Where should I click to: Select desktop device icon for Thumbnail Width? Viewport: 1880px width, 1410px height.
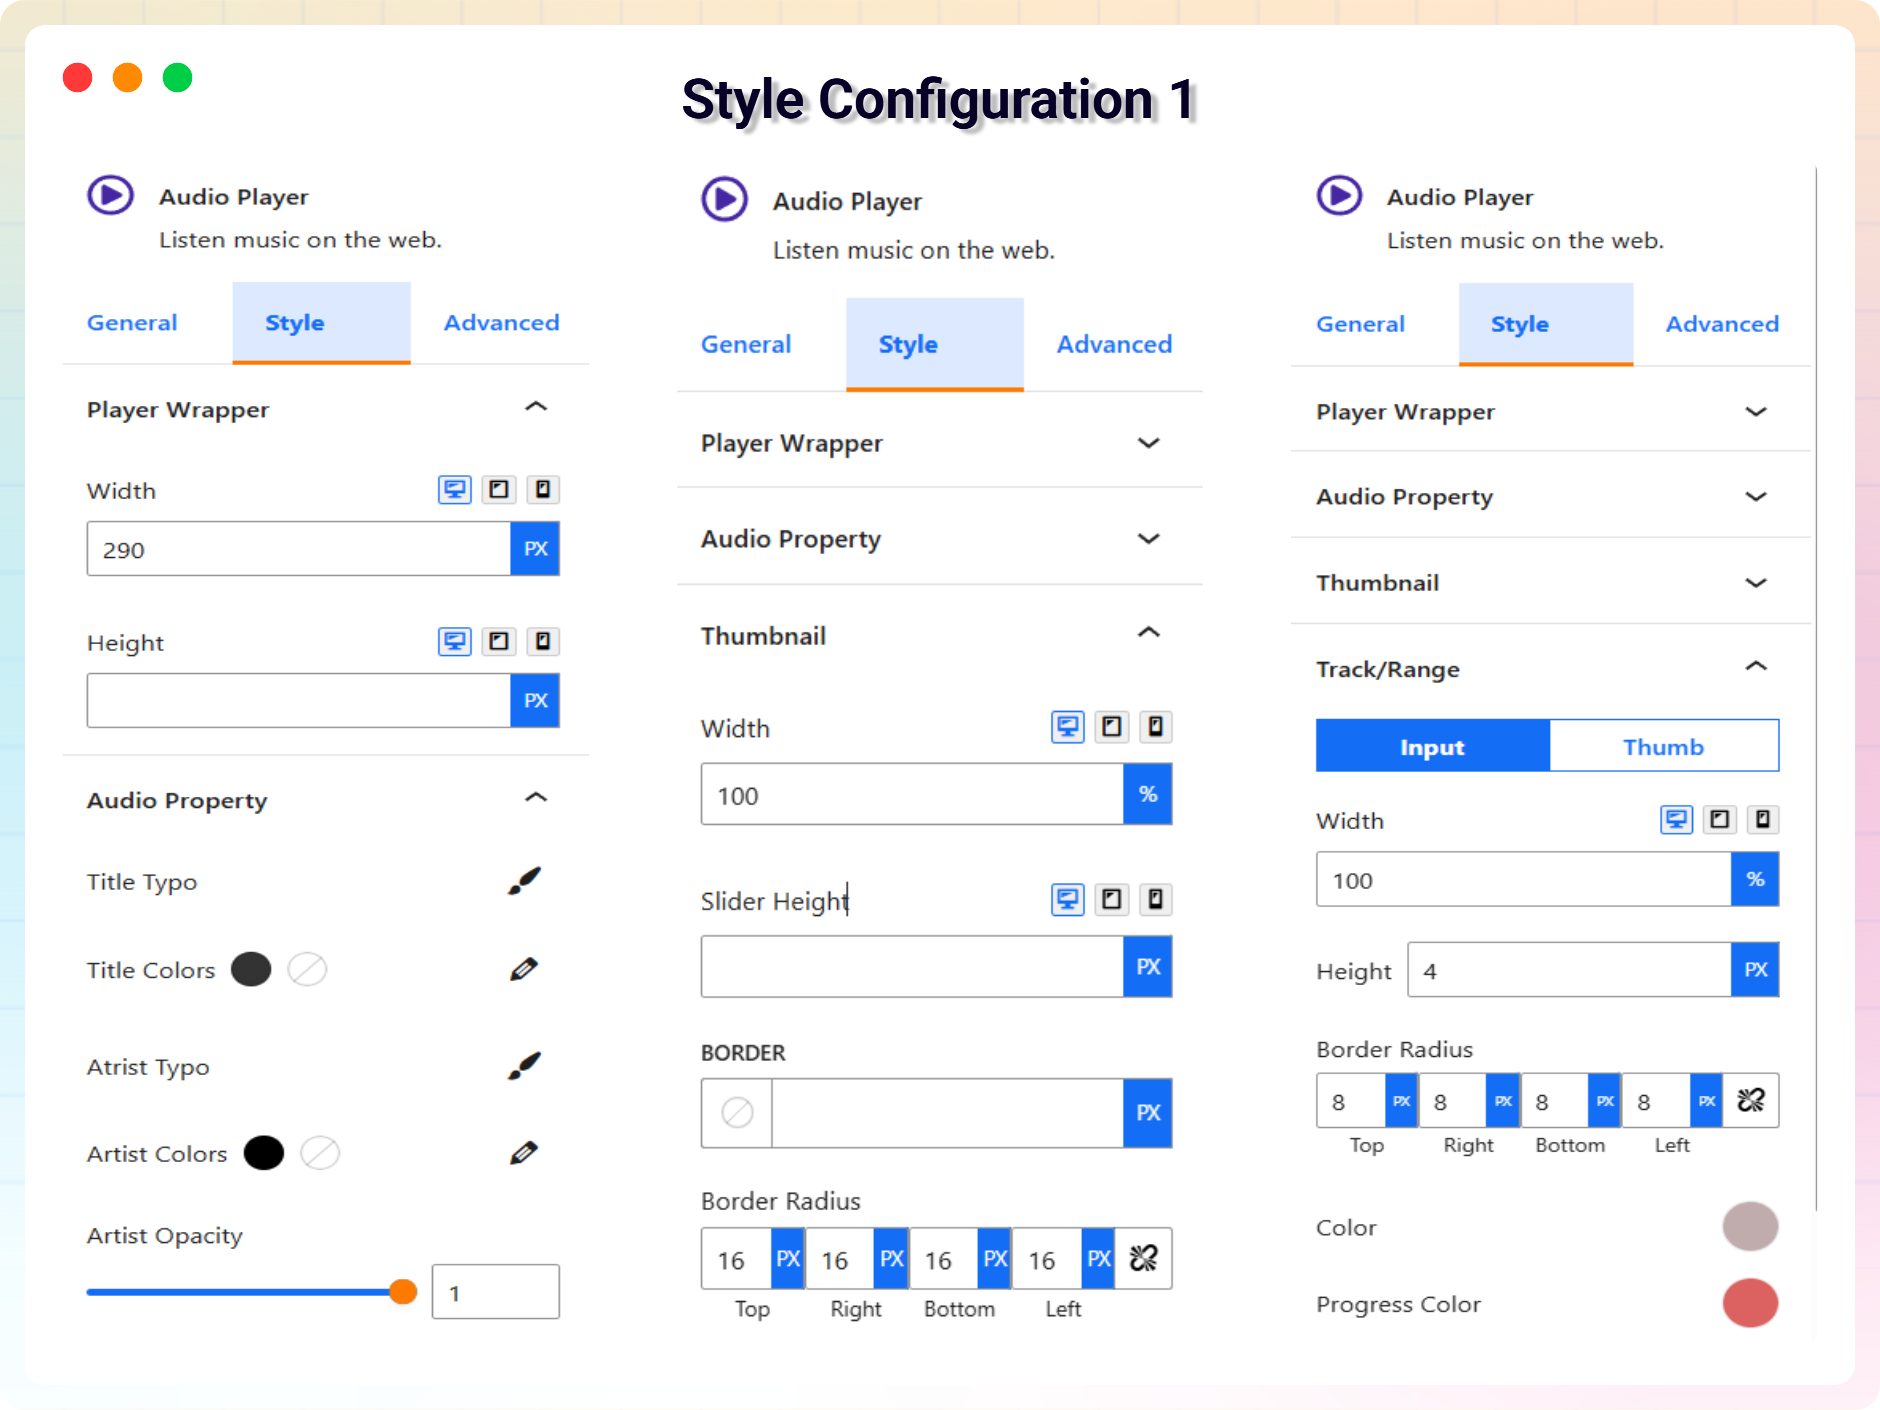click(x=1068, y=727)
